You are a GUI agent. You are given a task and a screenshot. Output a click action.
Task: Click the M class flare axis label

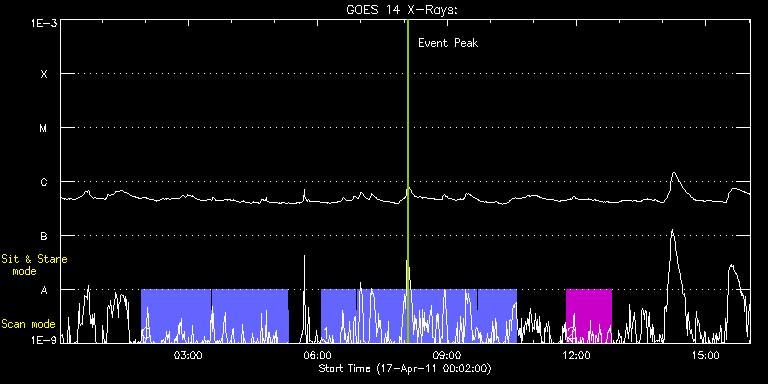coord(44,128)
